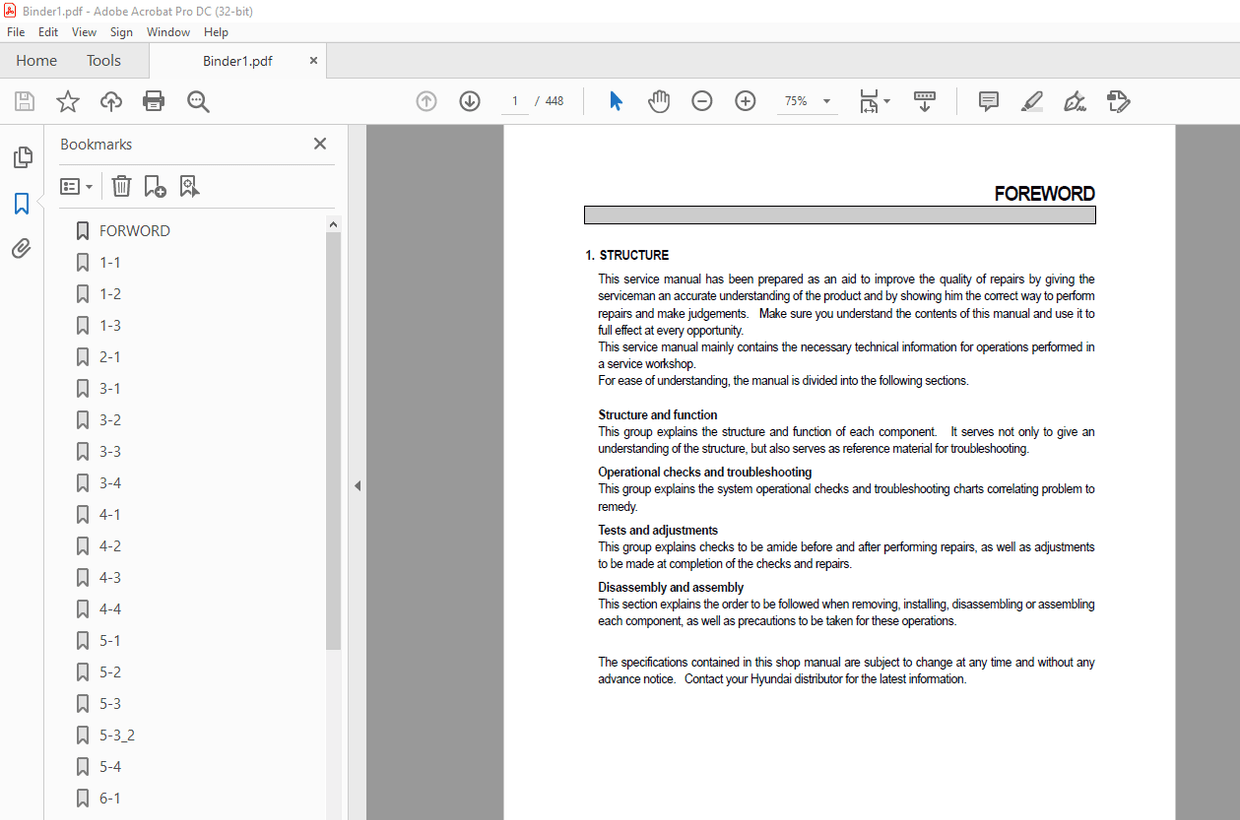The height and width of the screenshot is (820, 1240).
Task: Select the 5-2 bookmark
Action: click(110, 671)
